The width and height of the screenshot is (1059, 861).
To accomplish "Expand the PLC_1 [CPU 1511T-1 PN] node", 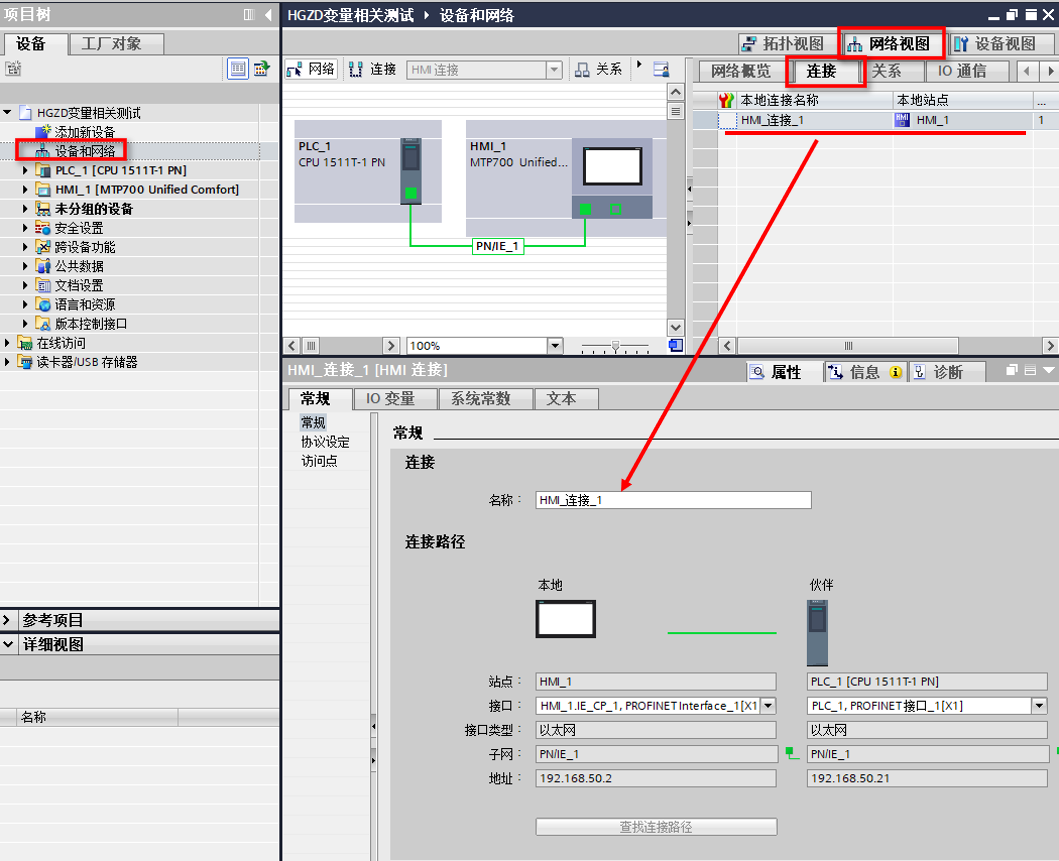I will [x=26, y=171].
